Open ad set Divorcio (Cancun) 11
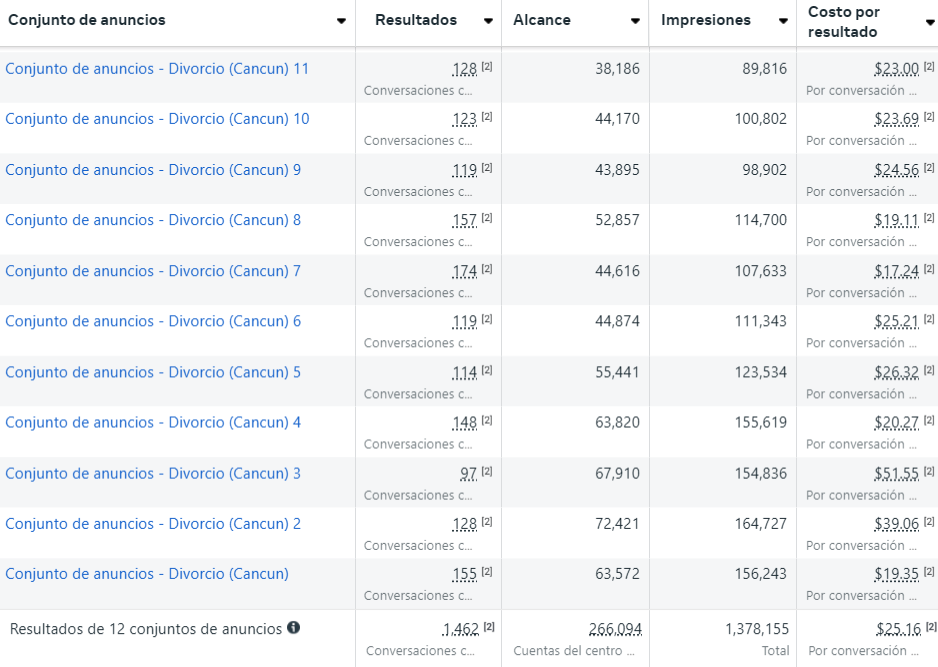 [157, 69]
